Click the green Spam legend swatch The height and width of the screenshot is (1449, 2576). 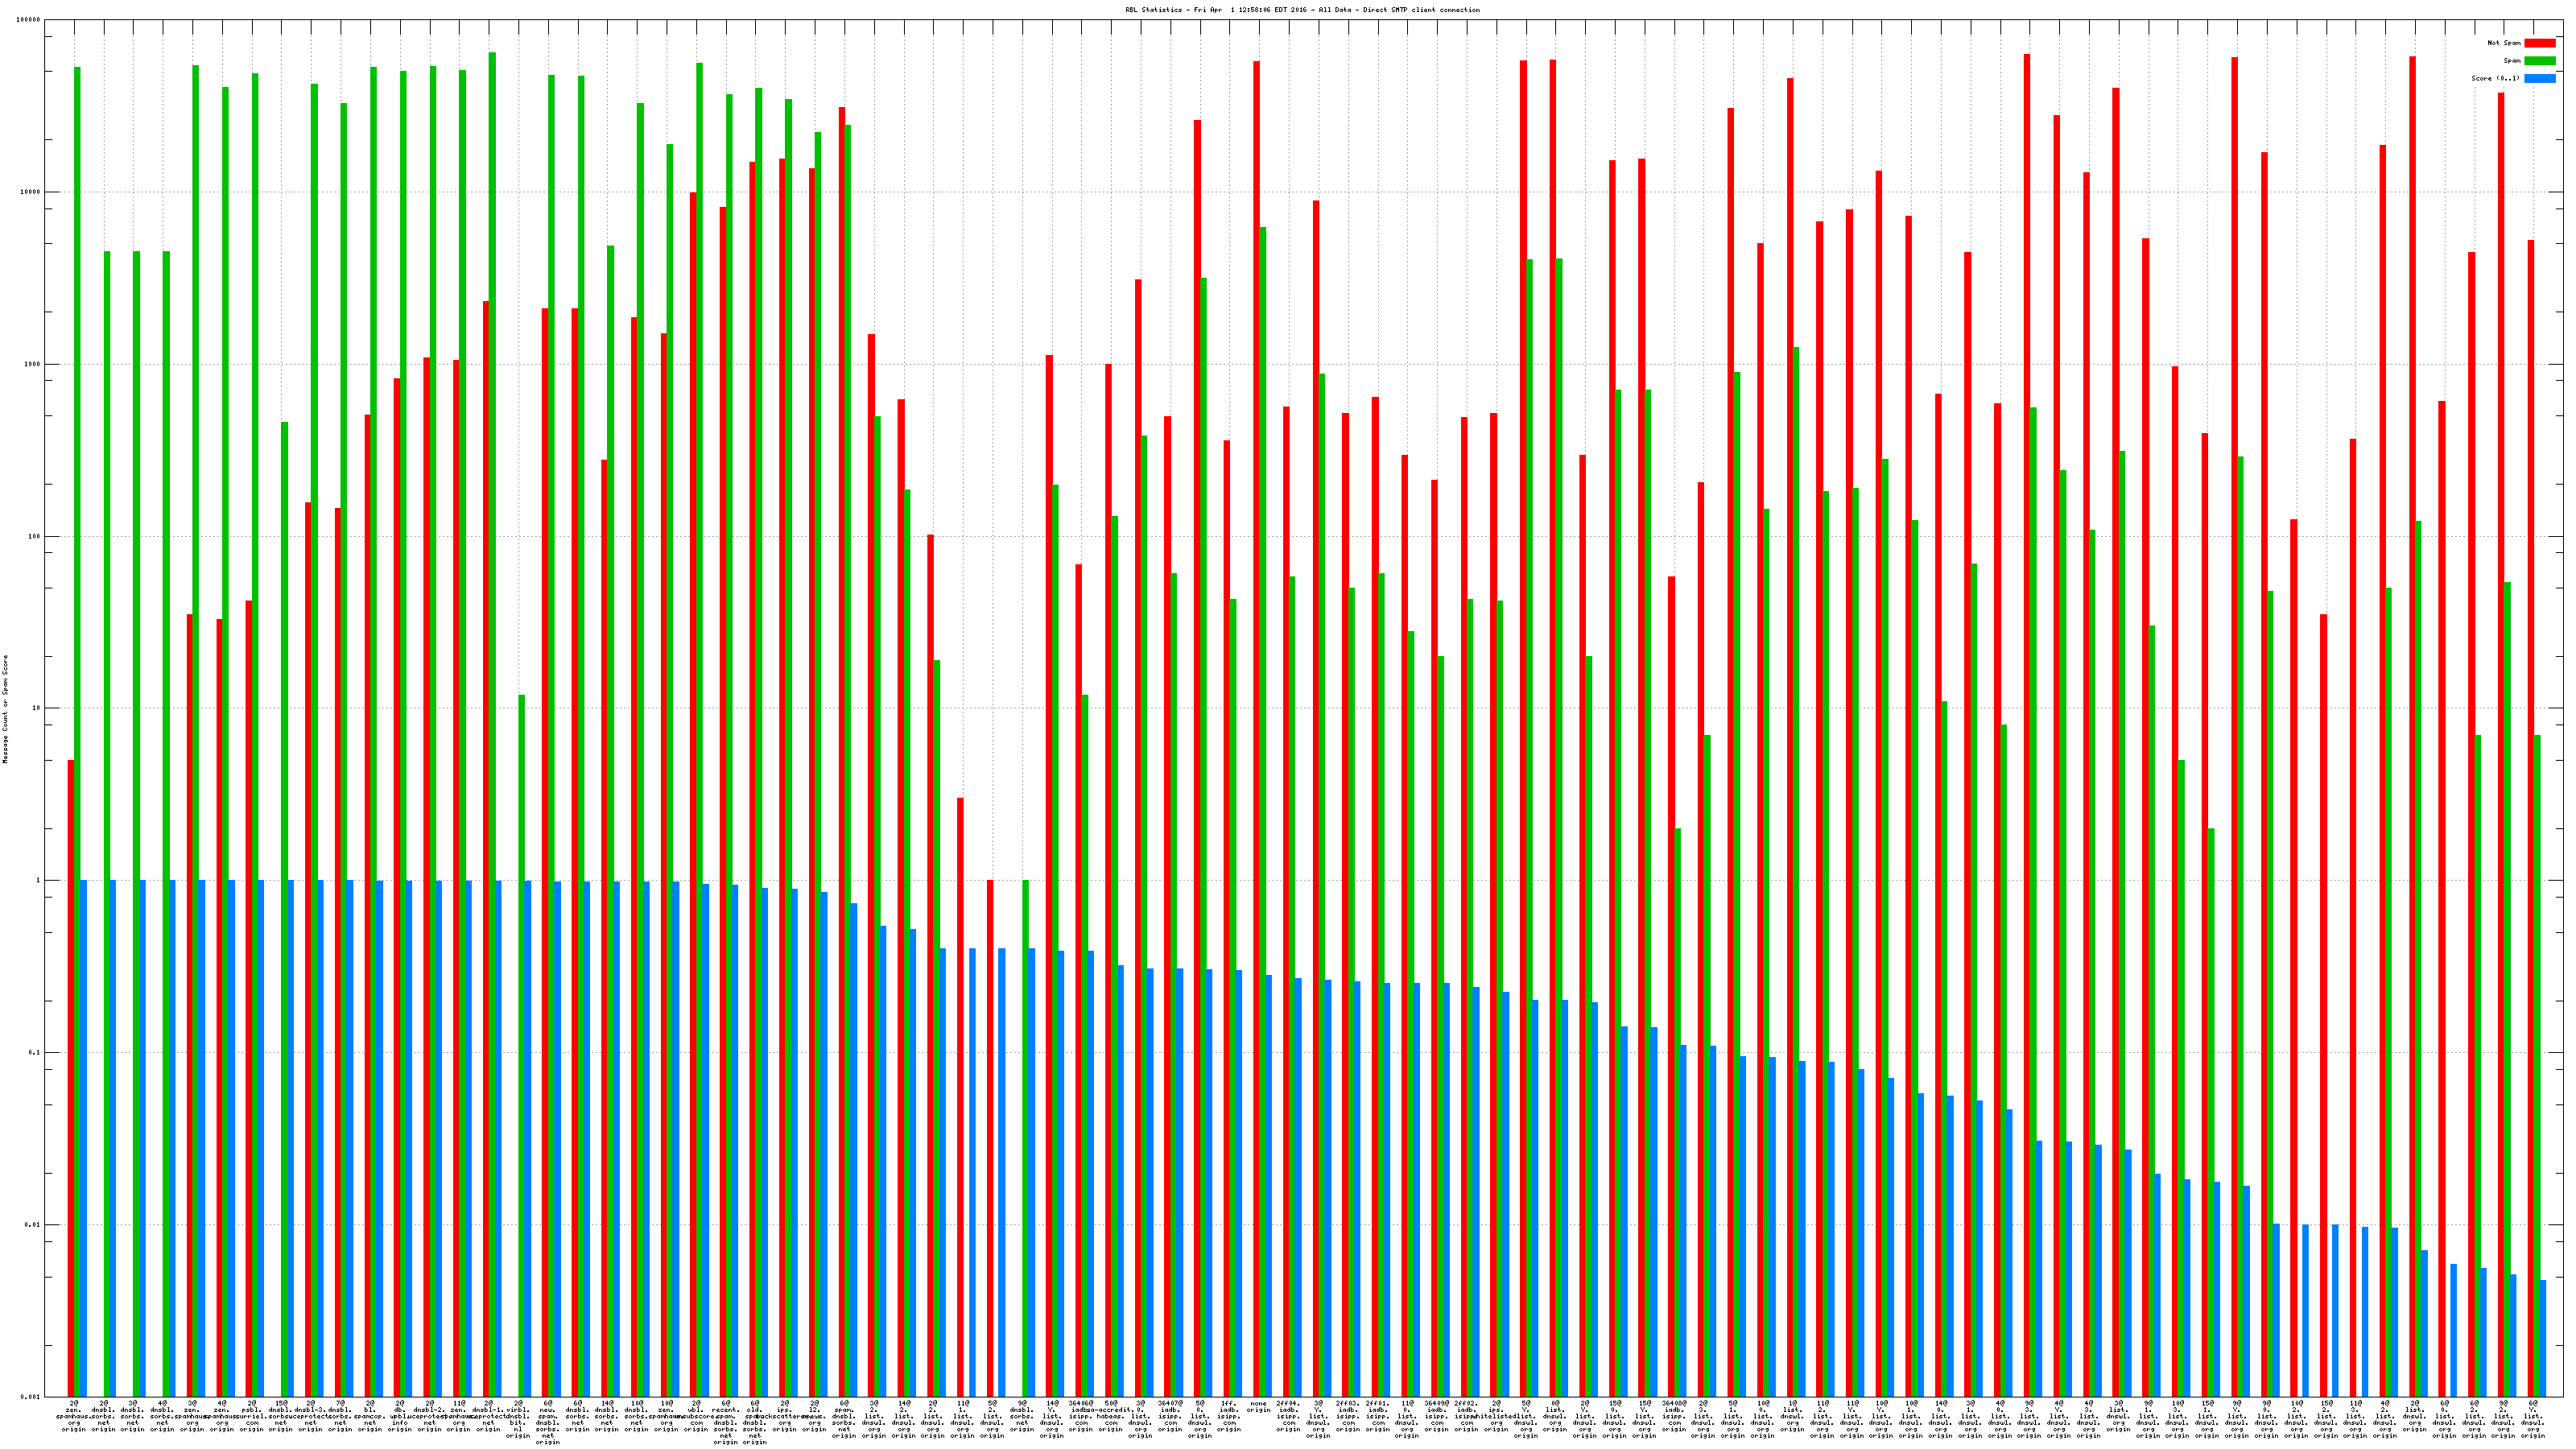click(x=2539, y=61)
